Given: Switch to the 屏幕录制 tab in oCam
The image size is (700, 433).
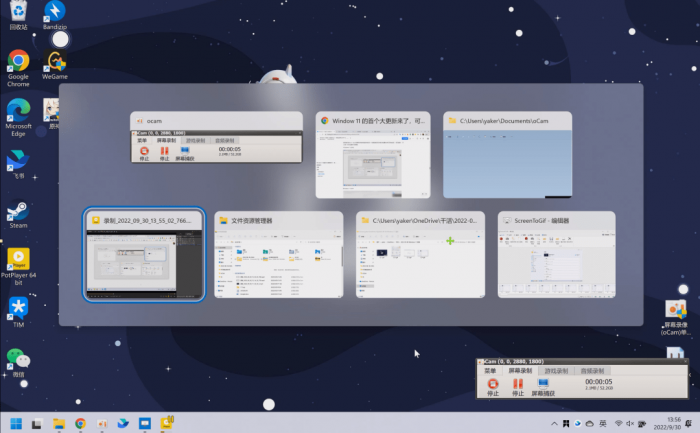Looking at the screenshot, I should 520,371.
